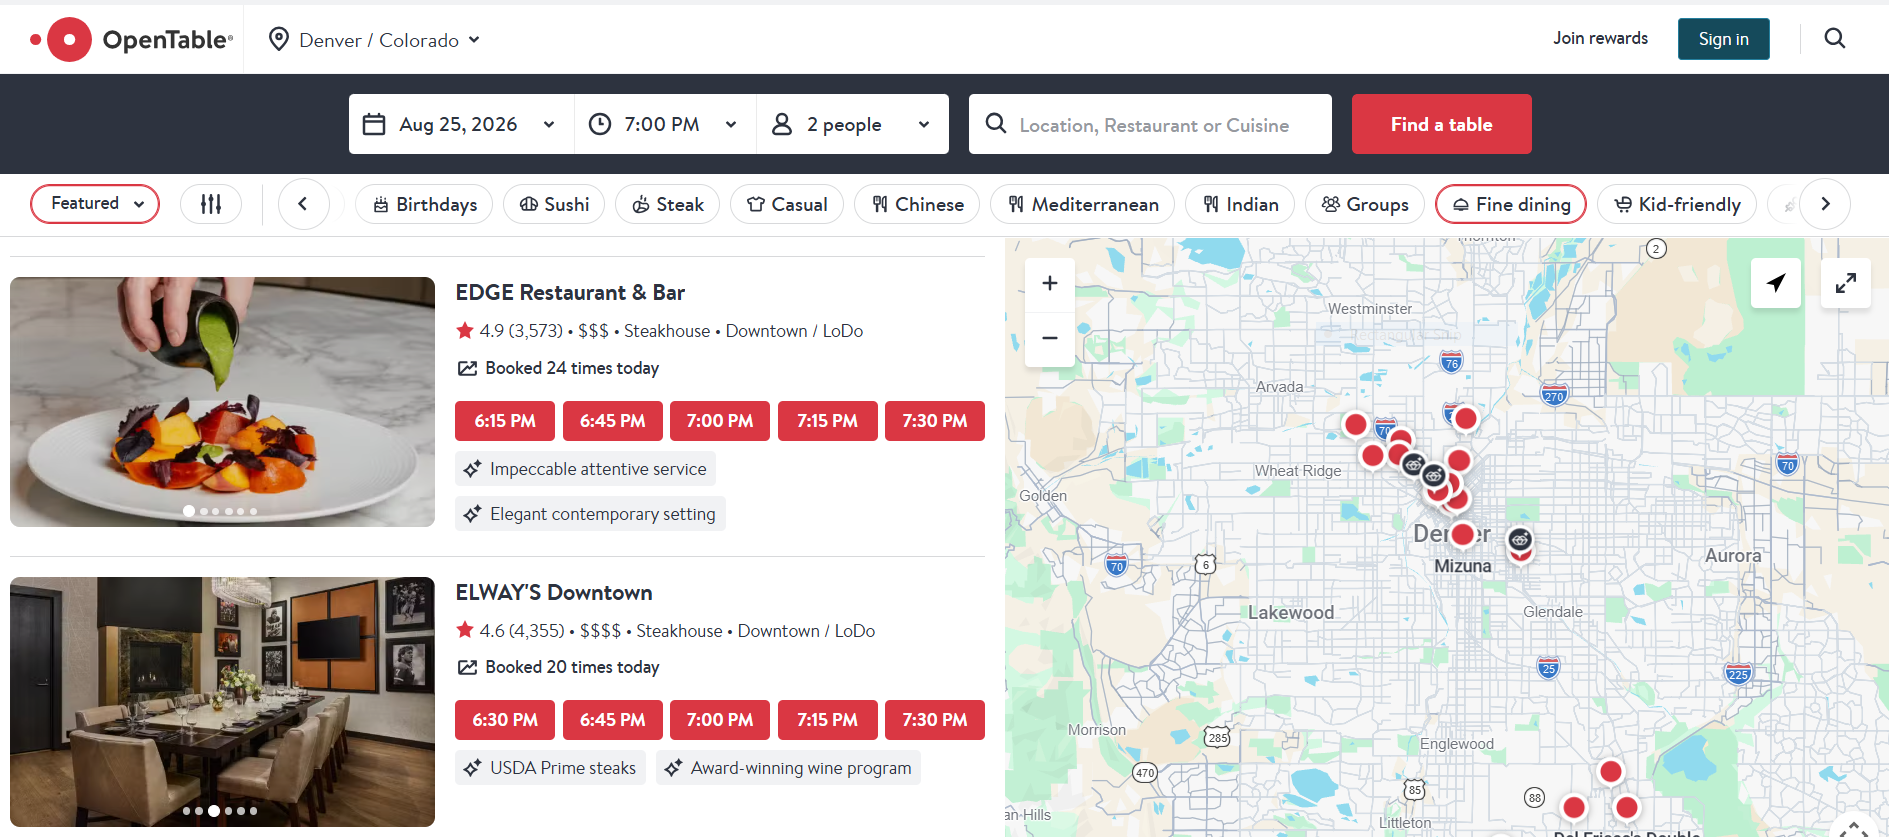Click Join rewards link
1889x837 pixels.
click(1600, 38)
